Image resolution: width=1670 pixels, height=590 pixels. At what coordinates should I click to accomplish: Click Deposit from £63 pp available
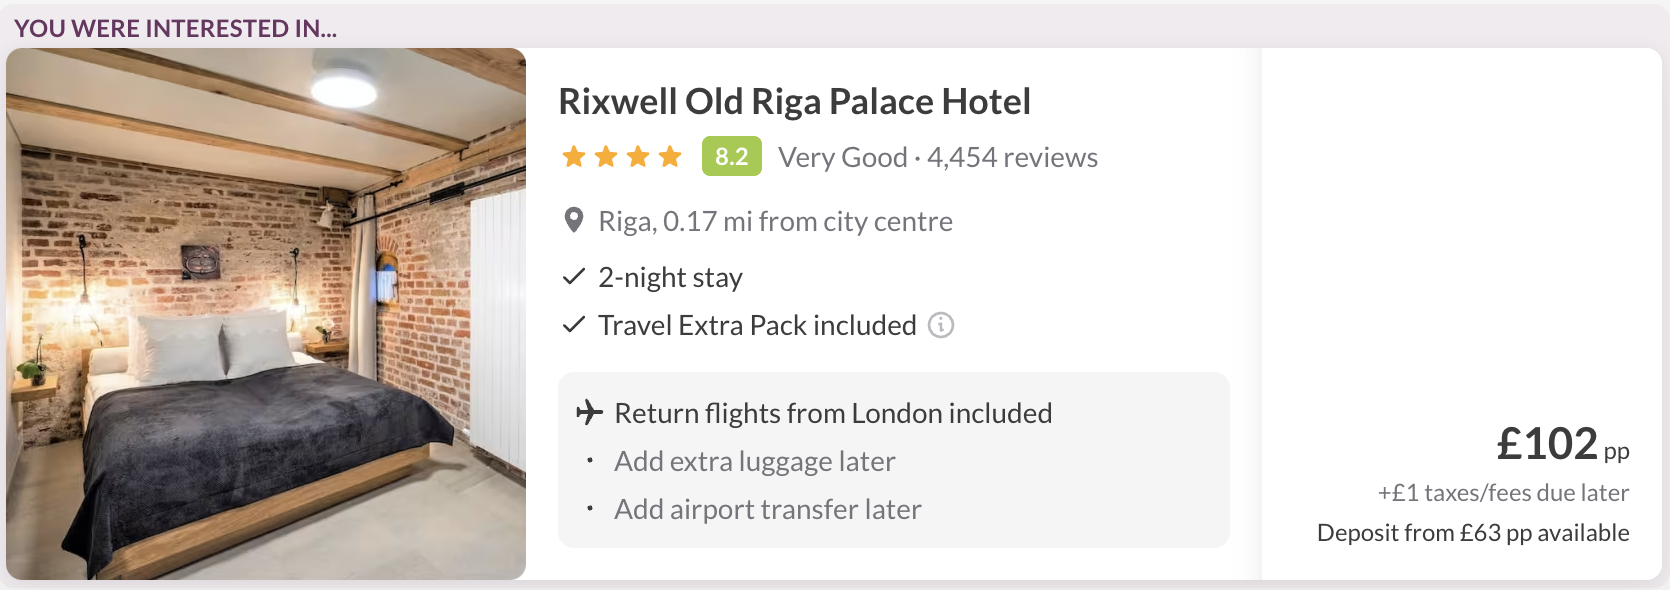point(1473,533)
